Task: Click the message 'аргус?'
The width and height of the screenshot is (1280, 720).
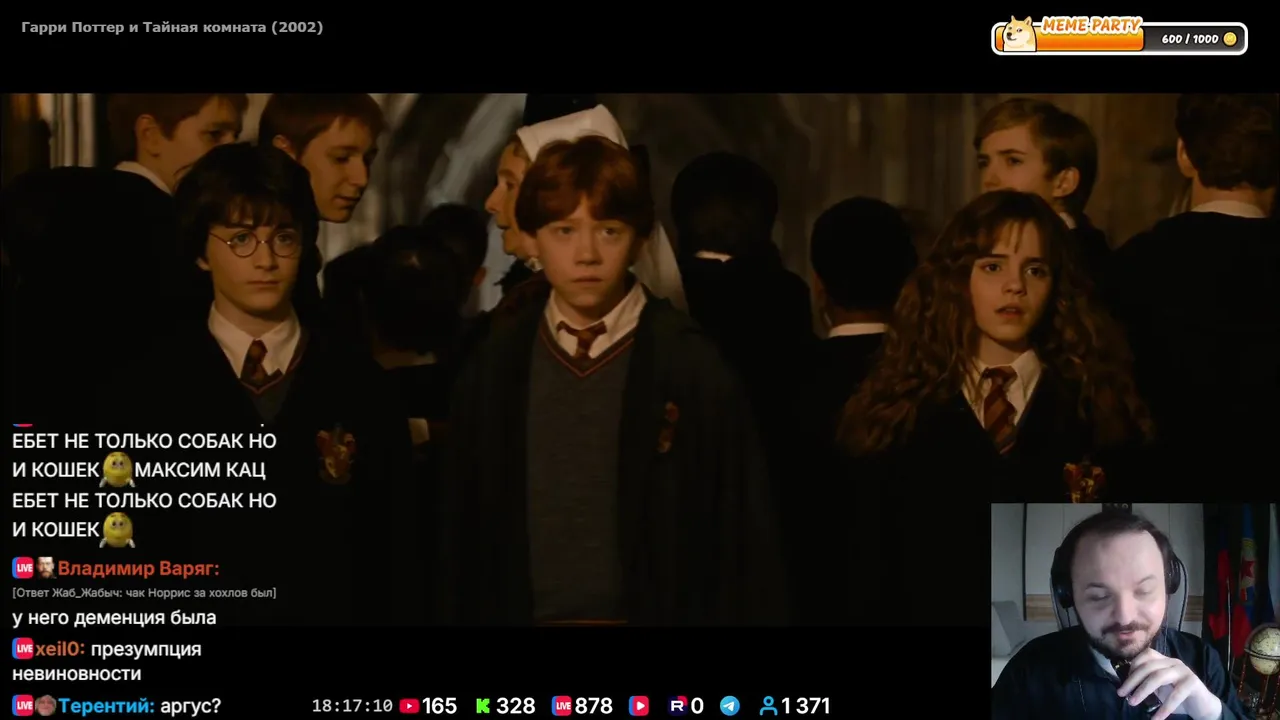Action: (x=190, y=706)
